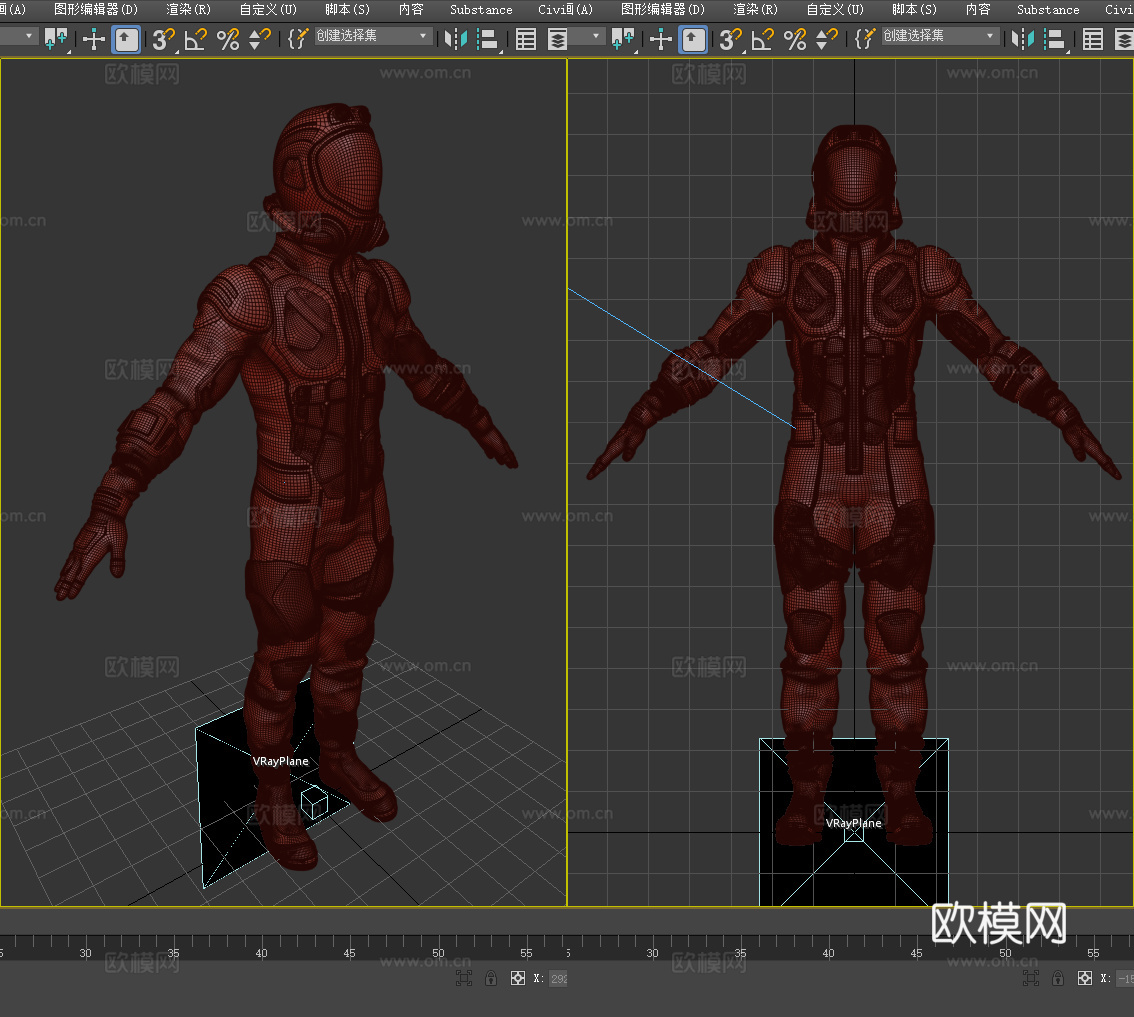Open 创建选择集 dropdown in perspective window toolbar
Viewport: 1134px width, 1017px height.
click(x=372, y=35)
